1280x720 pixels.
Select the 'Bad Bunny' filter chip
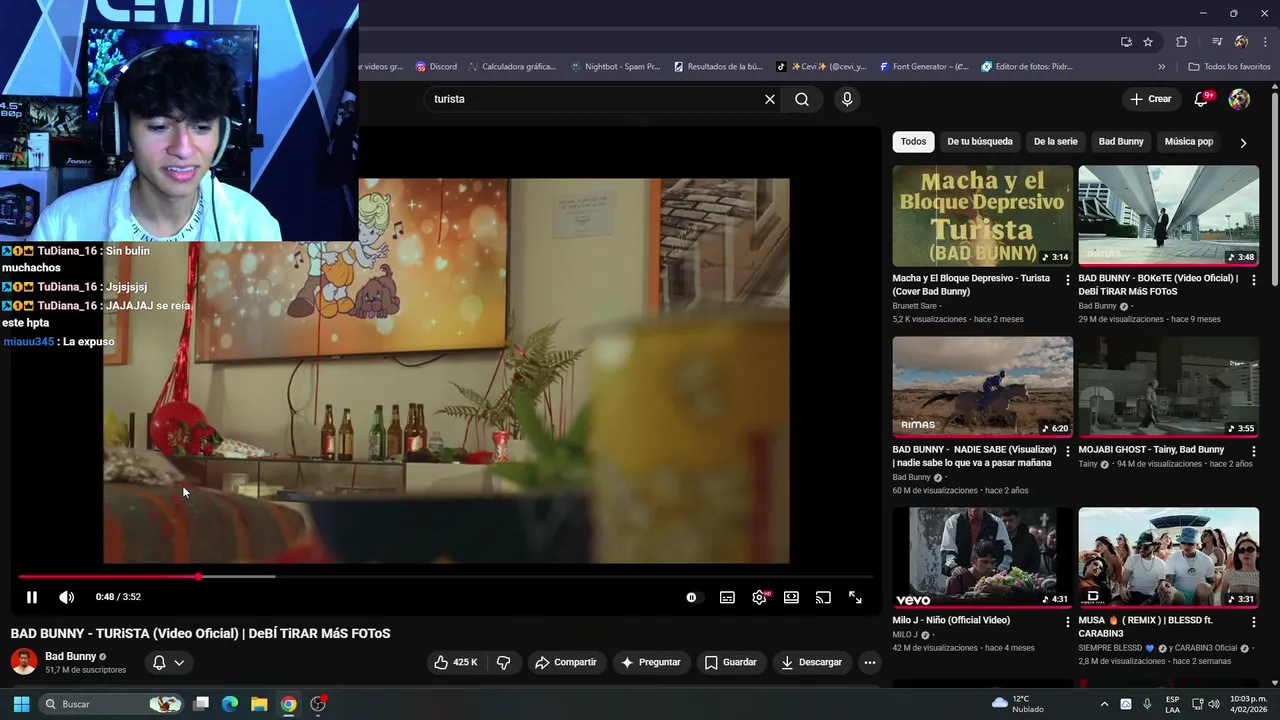pyautogui.click(x=1121, y=142)
